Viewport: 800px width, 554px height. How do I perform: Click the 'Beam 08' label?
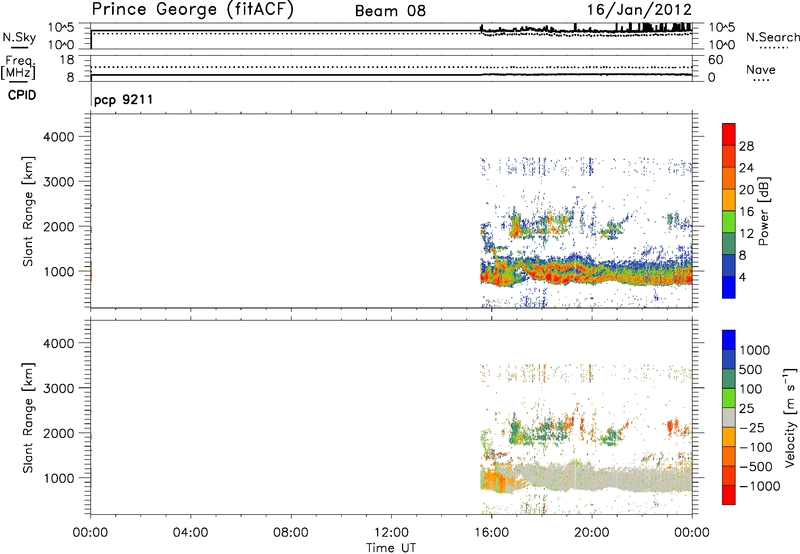pyautogui.click(x=390, y=11)
